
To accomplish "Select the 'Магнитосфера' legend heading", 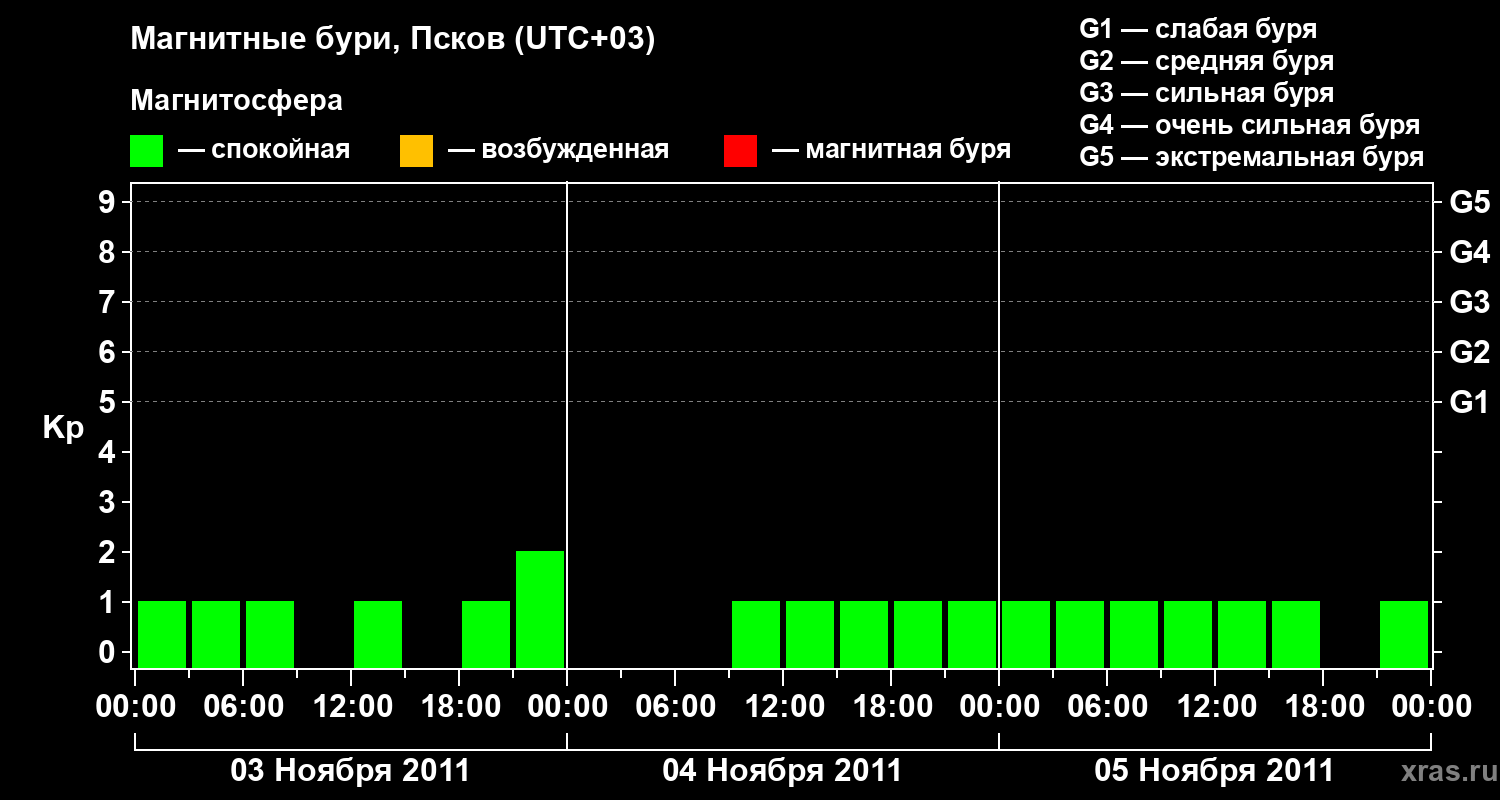I will (236, 100).
